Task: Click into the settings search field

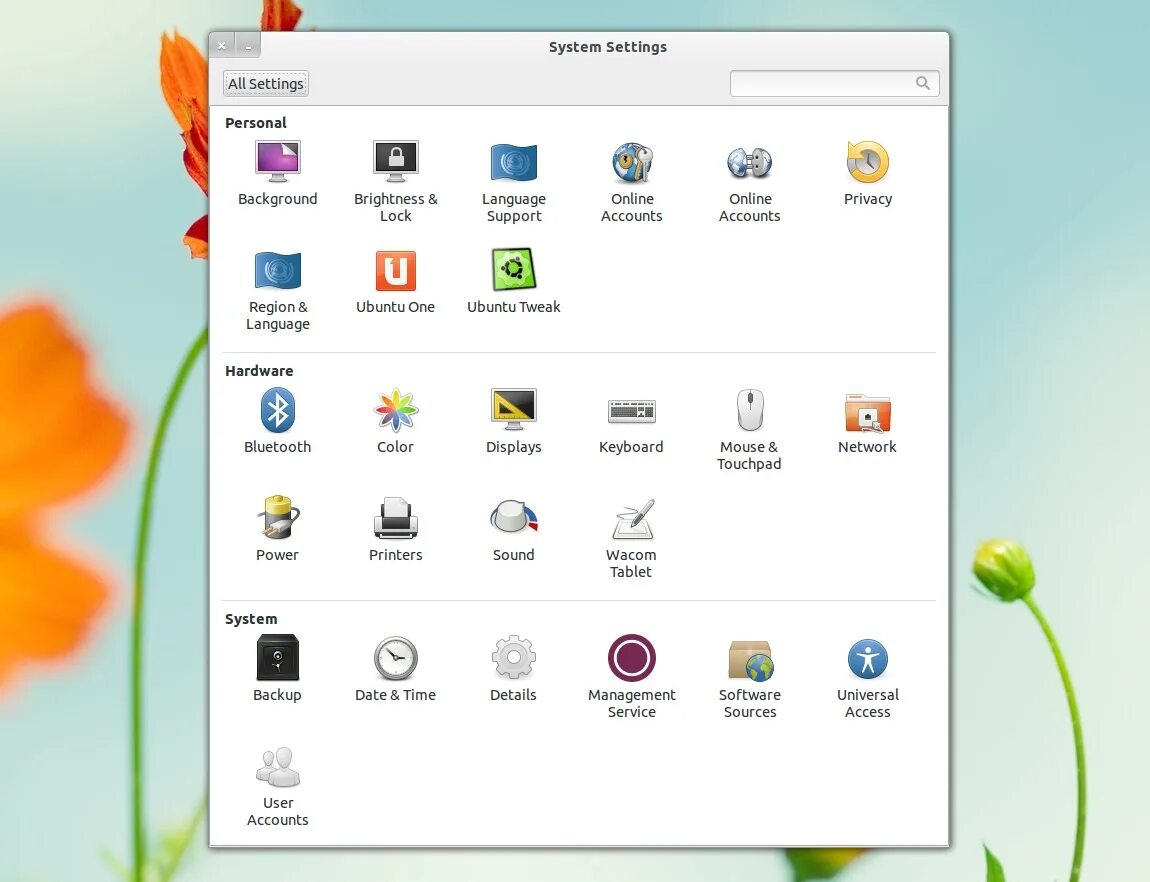Action: click(835, 84)
